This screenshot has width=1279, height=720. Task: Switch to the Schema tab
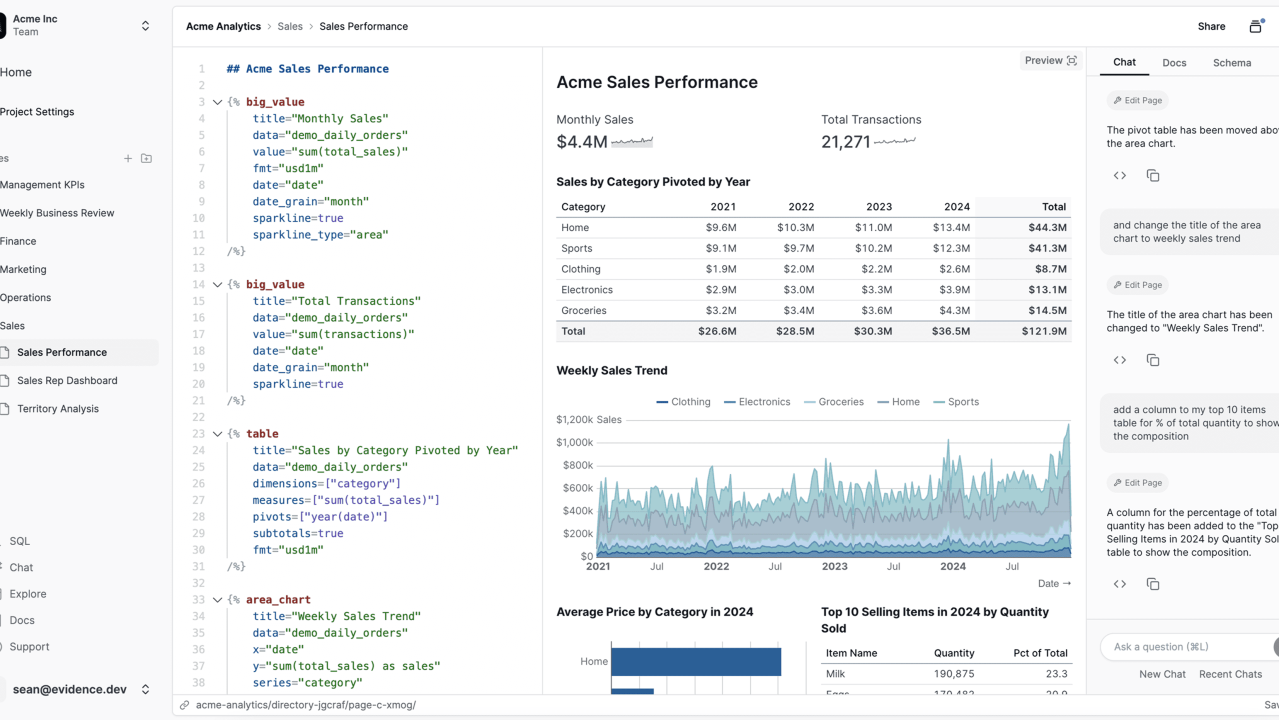1231,63
